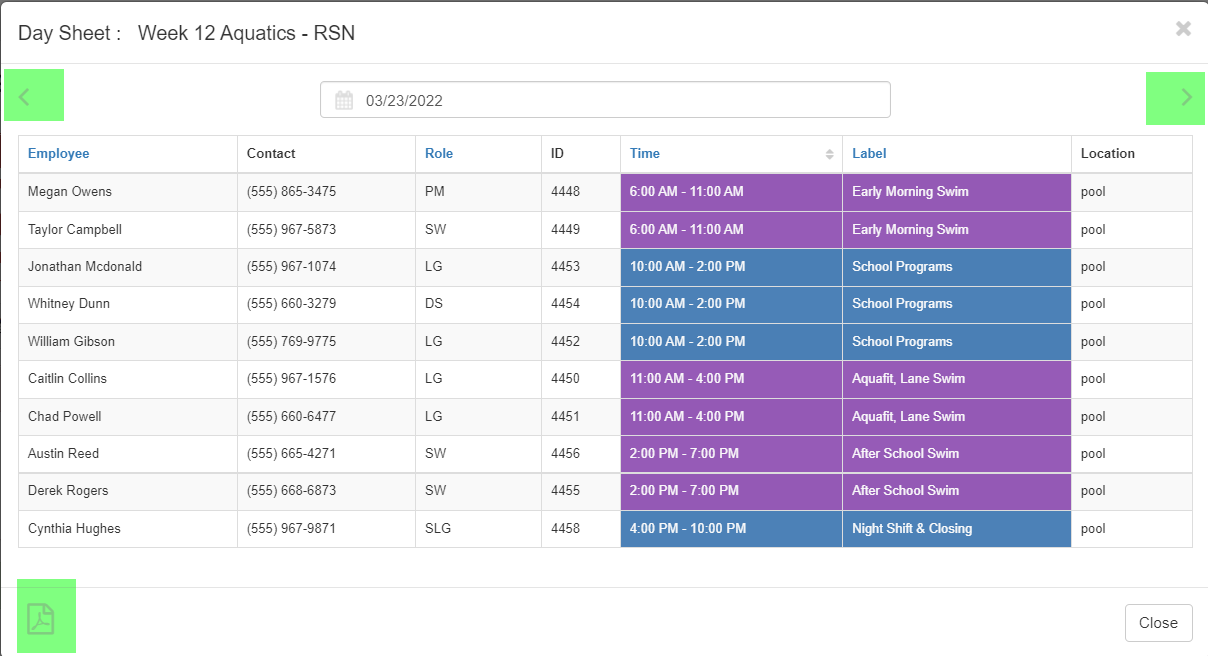Select employee Taylor Campbell

[75, 229]
